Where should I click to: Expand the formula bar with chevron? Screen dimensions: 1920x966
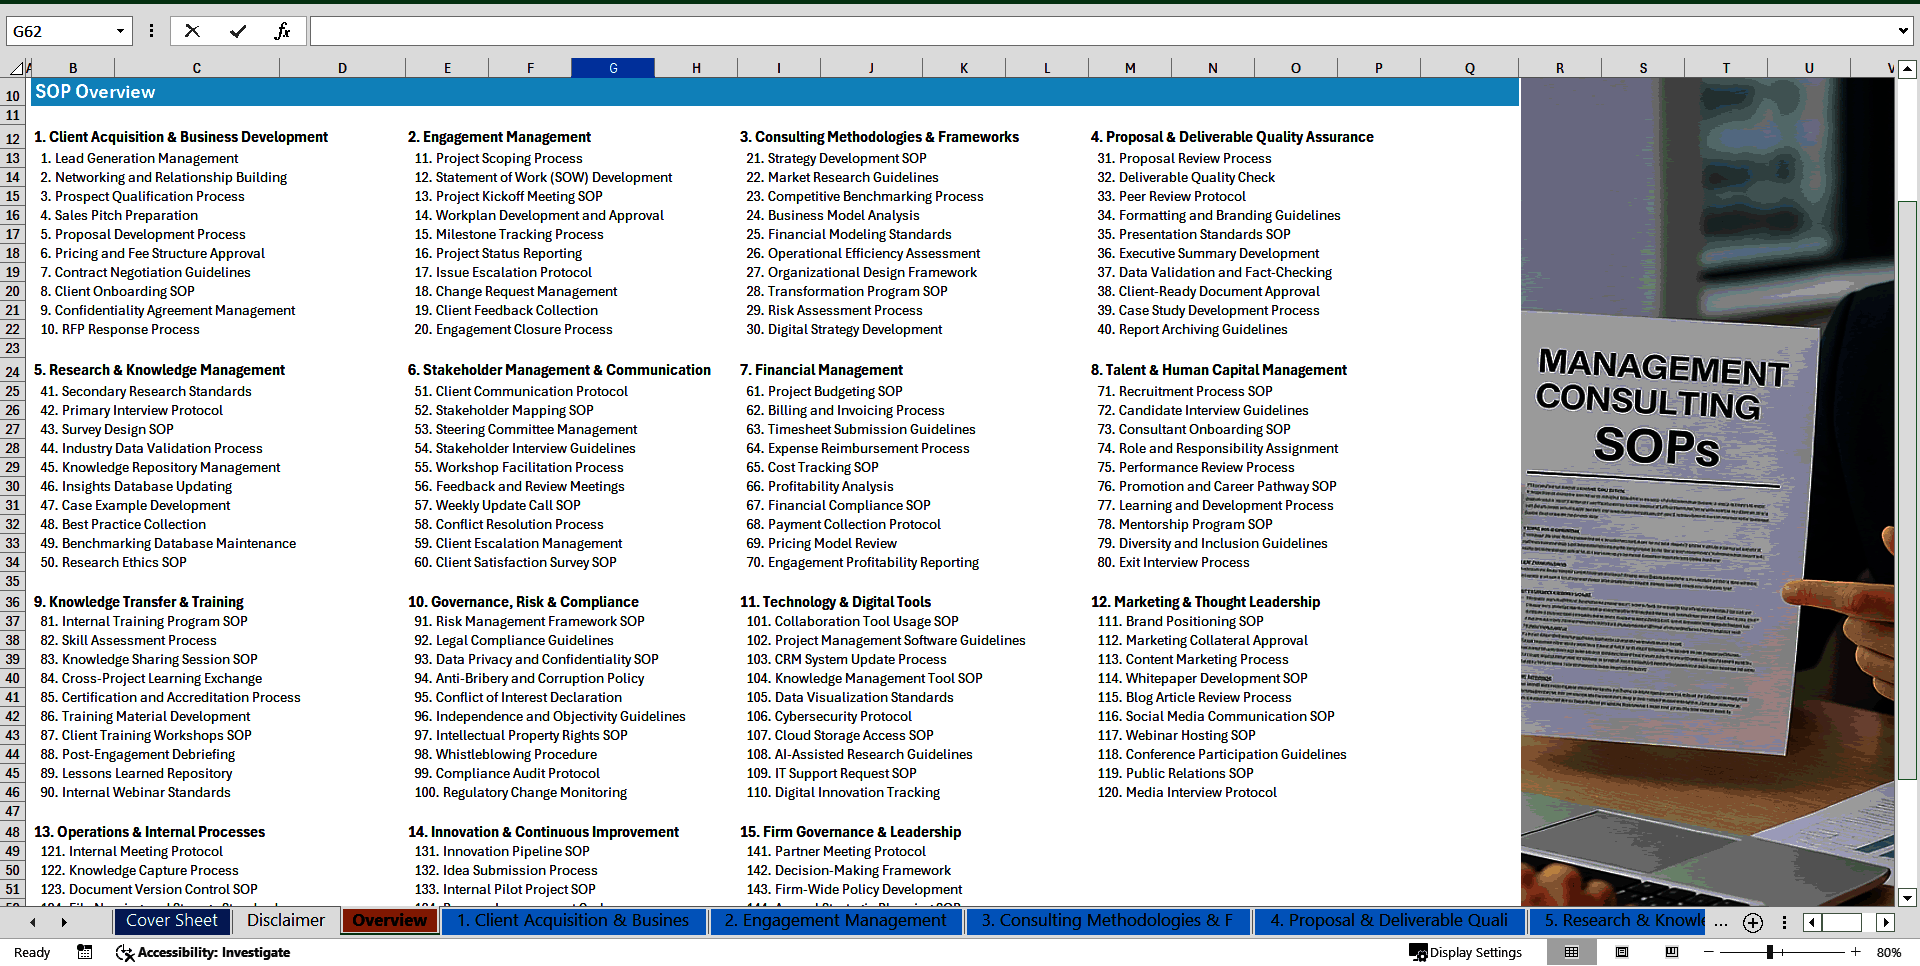[x=1902, y=31]
